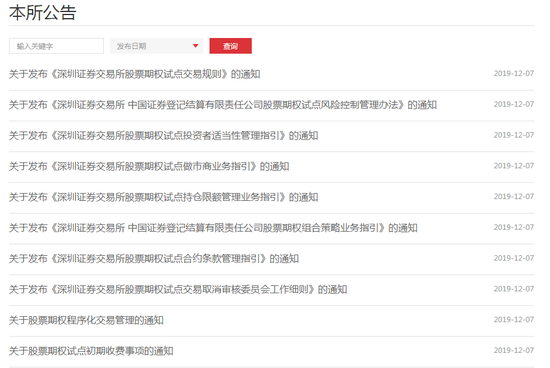The height and width of the screenshot is (368, 550).
Task: Click the date beside 程序化交易管理 notice
Action: (x=514, y=320)
